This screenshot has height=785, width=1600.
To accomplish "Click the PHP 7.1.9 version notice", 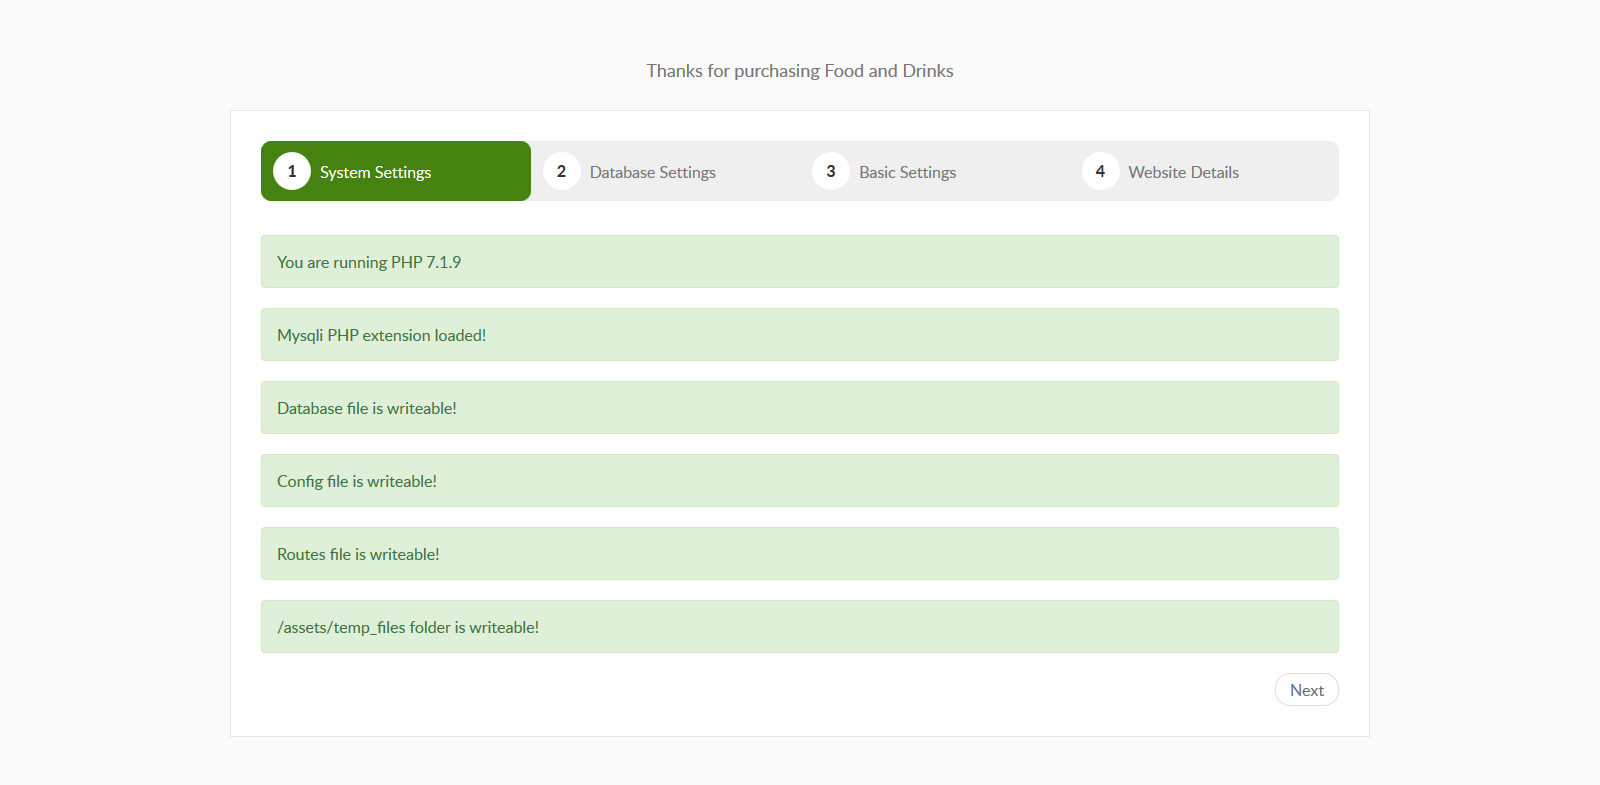I will pos(800,262).
